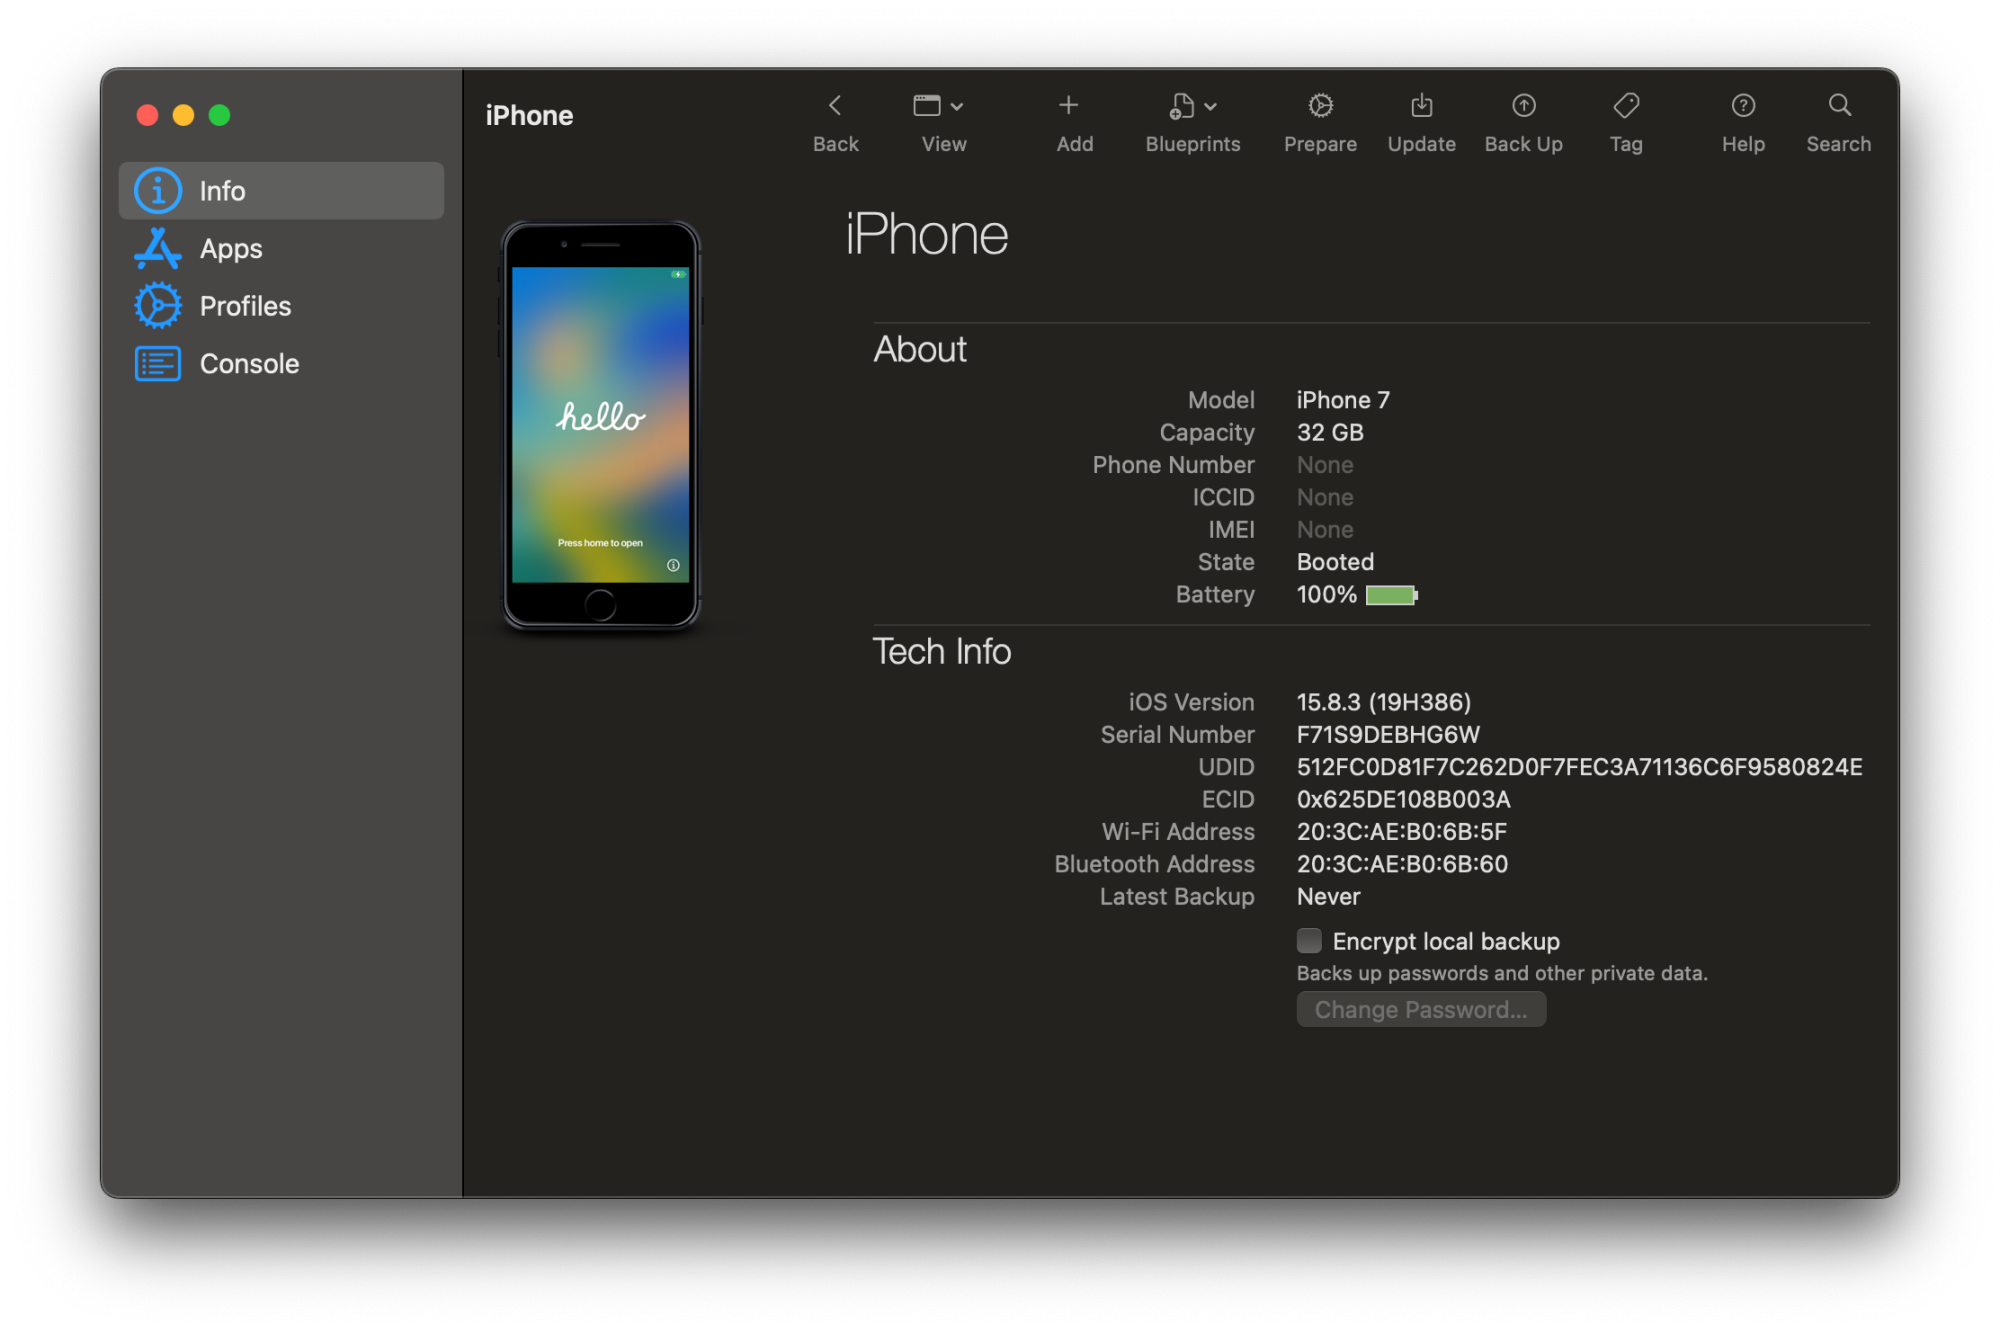Select Profiles in the sidebar
This screenshot has width=2000, height=1331.
point(281,306)
